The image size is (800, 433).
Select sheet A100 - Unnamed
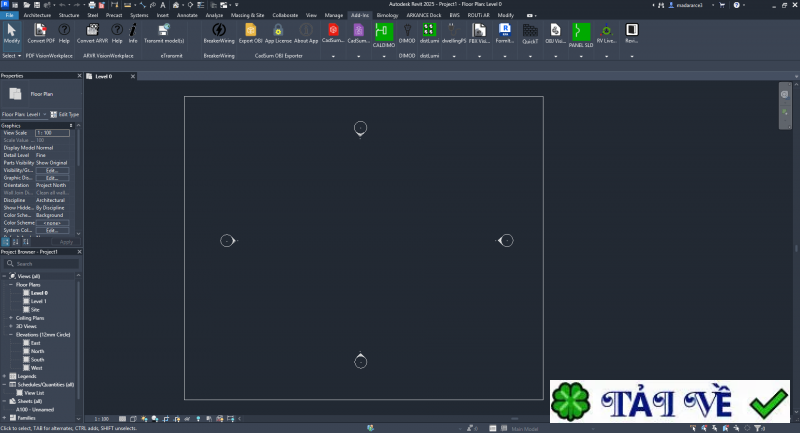point(35,410)
